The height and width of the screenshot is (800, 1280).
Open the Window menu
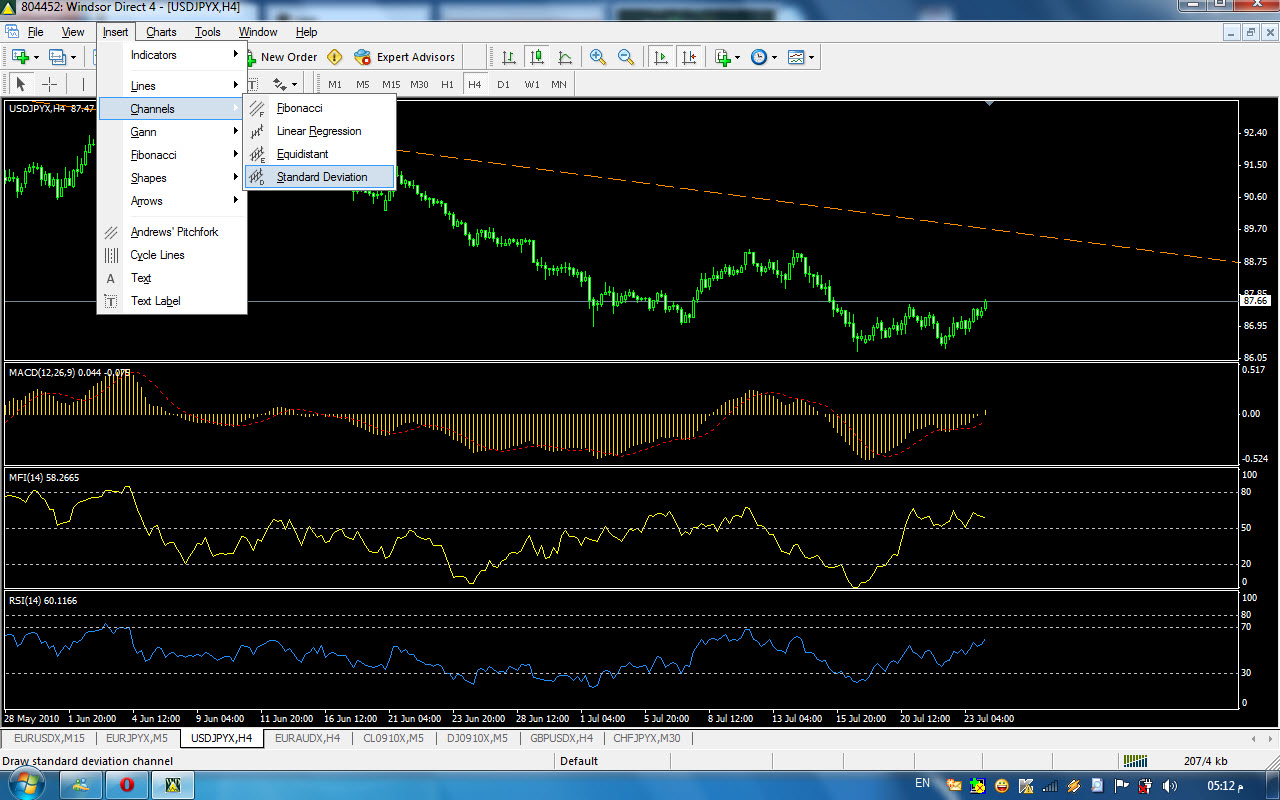(x=258, y=32)
